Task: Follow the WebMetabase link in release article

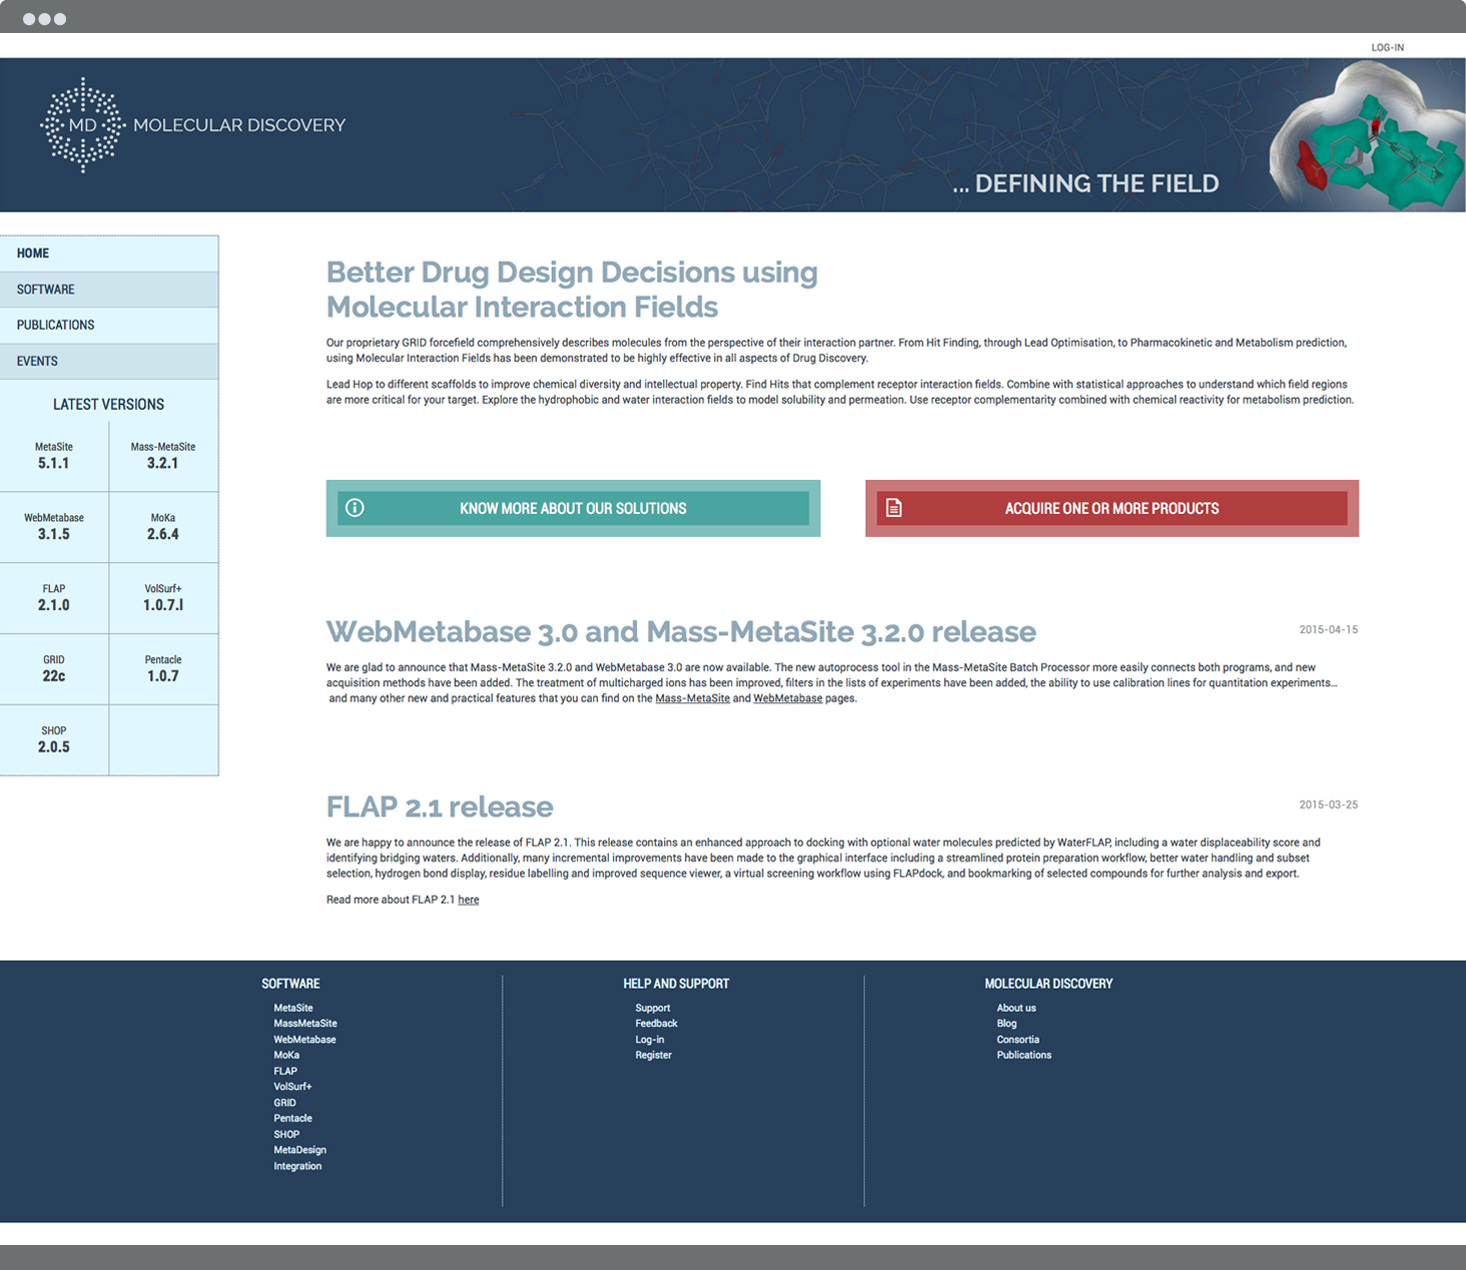Action: tap(788, 699)
